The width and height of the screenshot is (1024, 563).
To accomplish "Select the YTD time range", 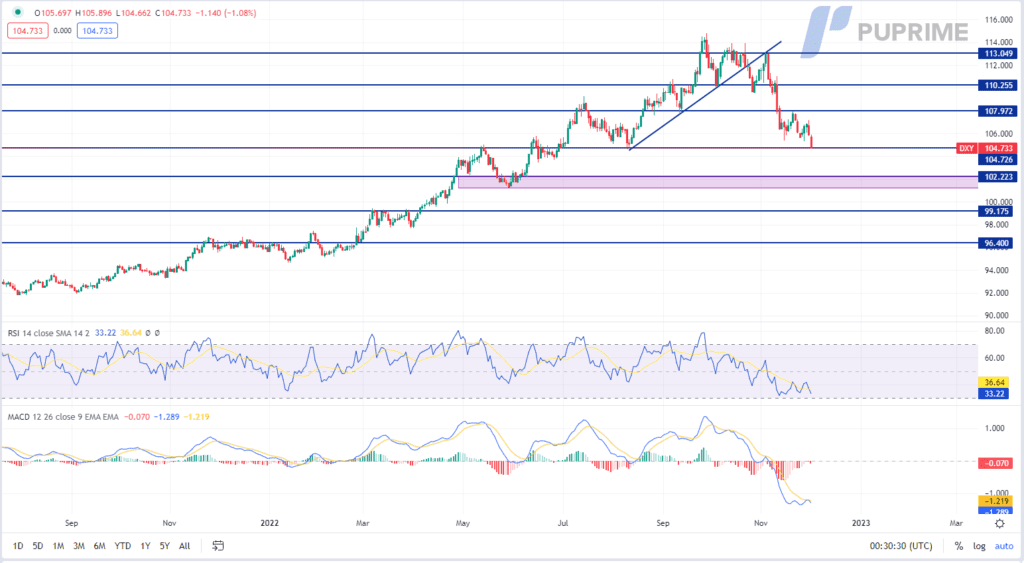I will [122, 546].
